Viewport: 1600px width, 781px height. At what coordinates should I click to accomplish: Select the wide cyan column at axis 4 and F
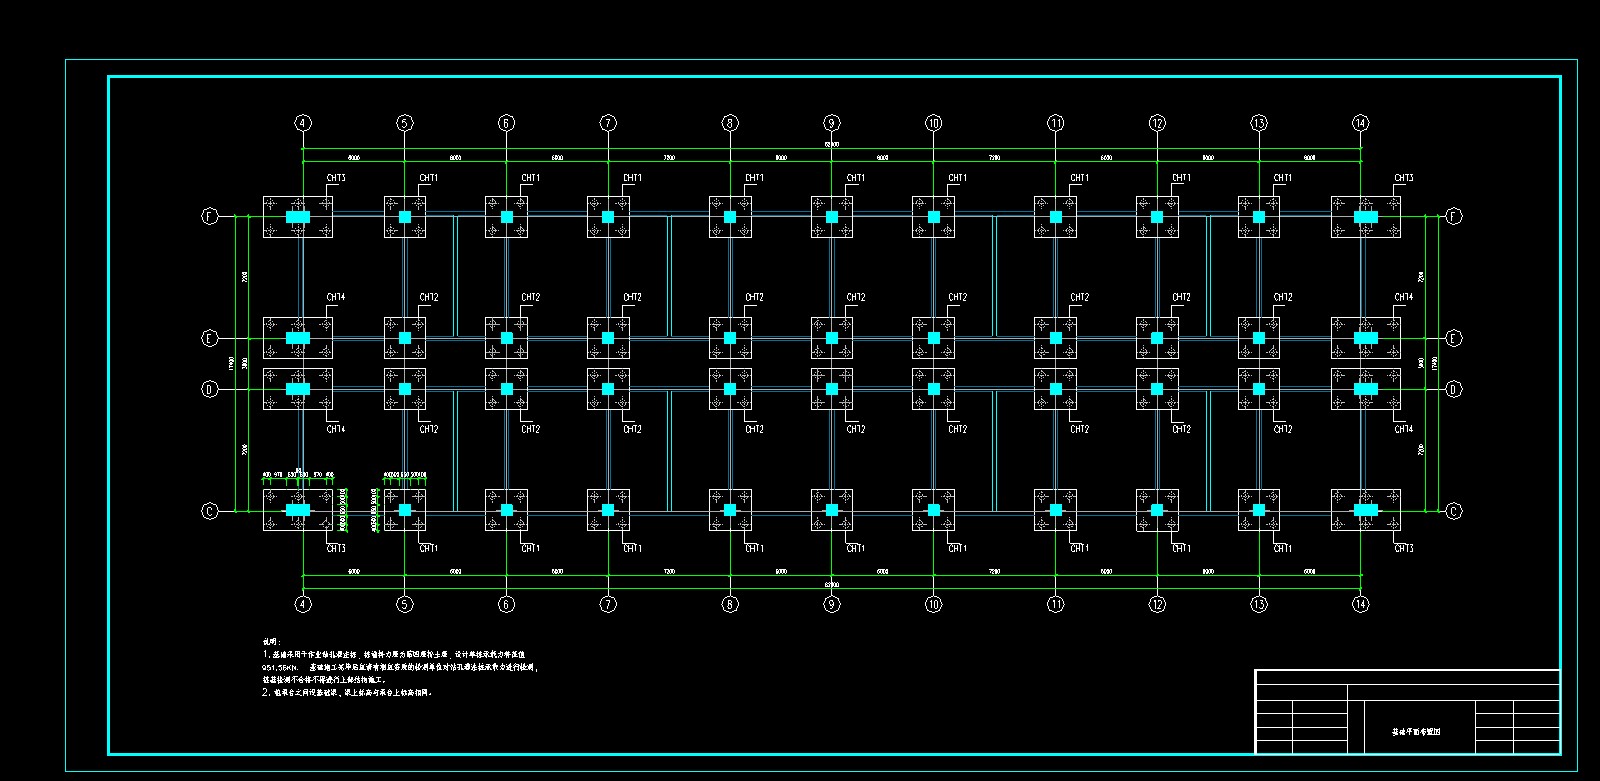coord(298,216)
